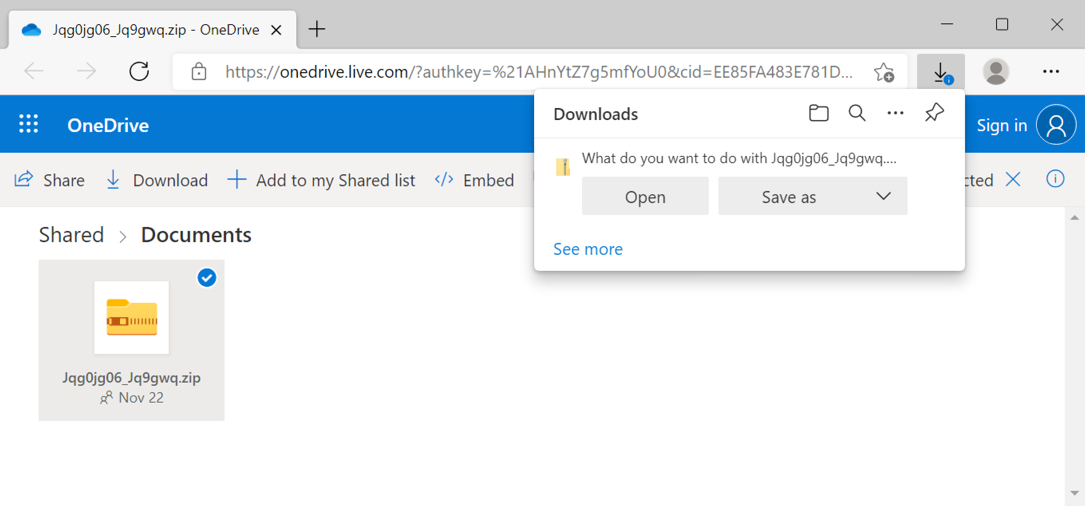This screenshot has height=506, width=1085.
Task: Open more options in Downloads panel
Action: pos(895,114)
